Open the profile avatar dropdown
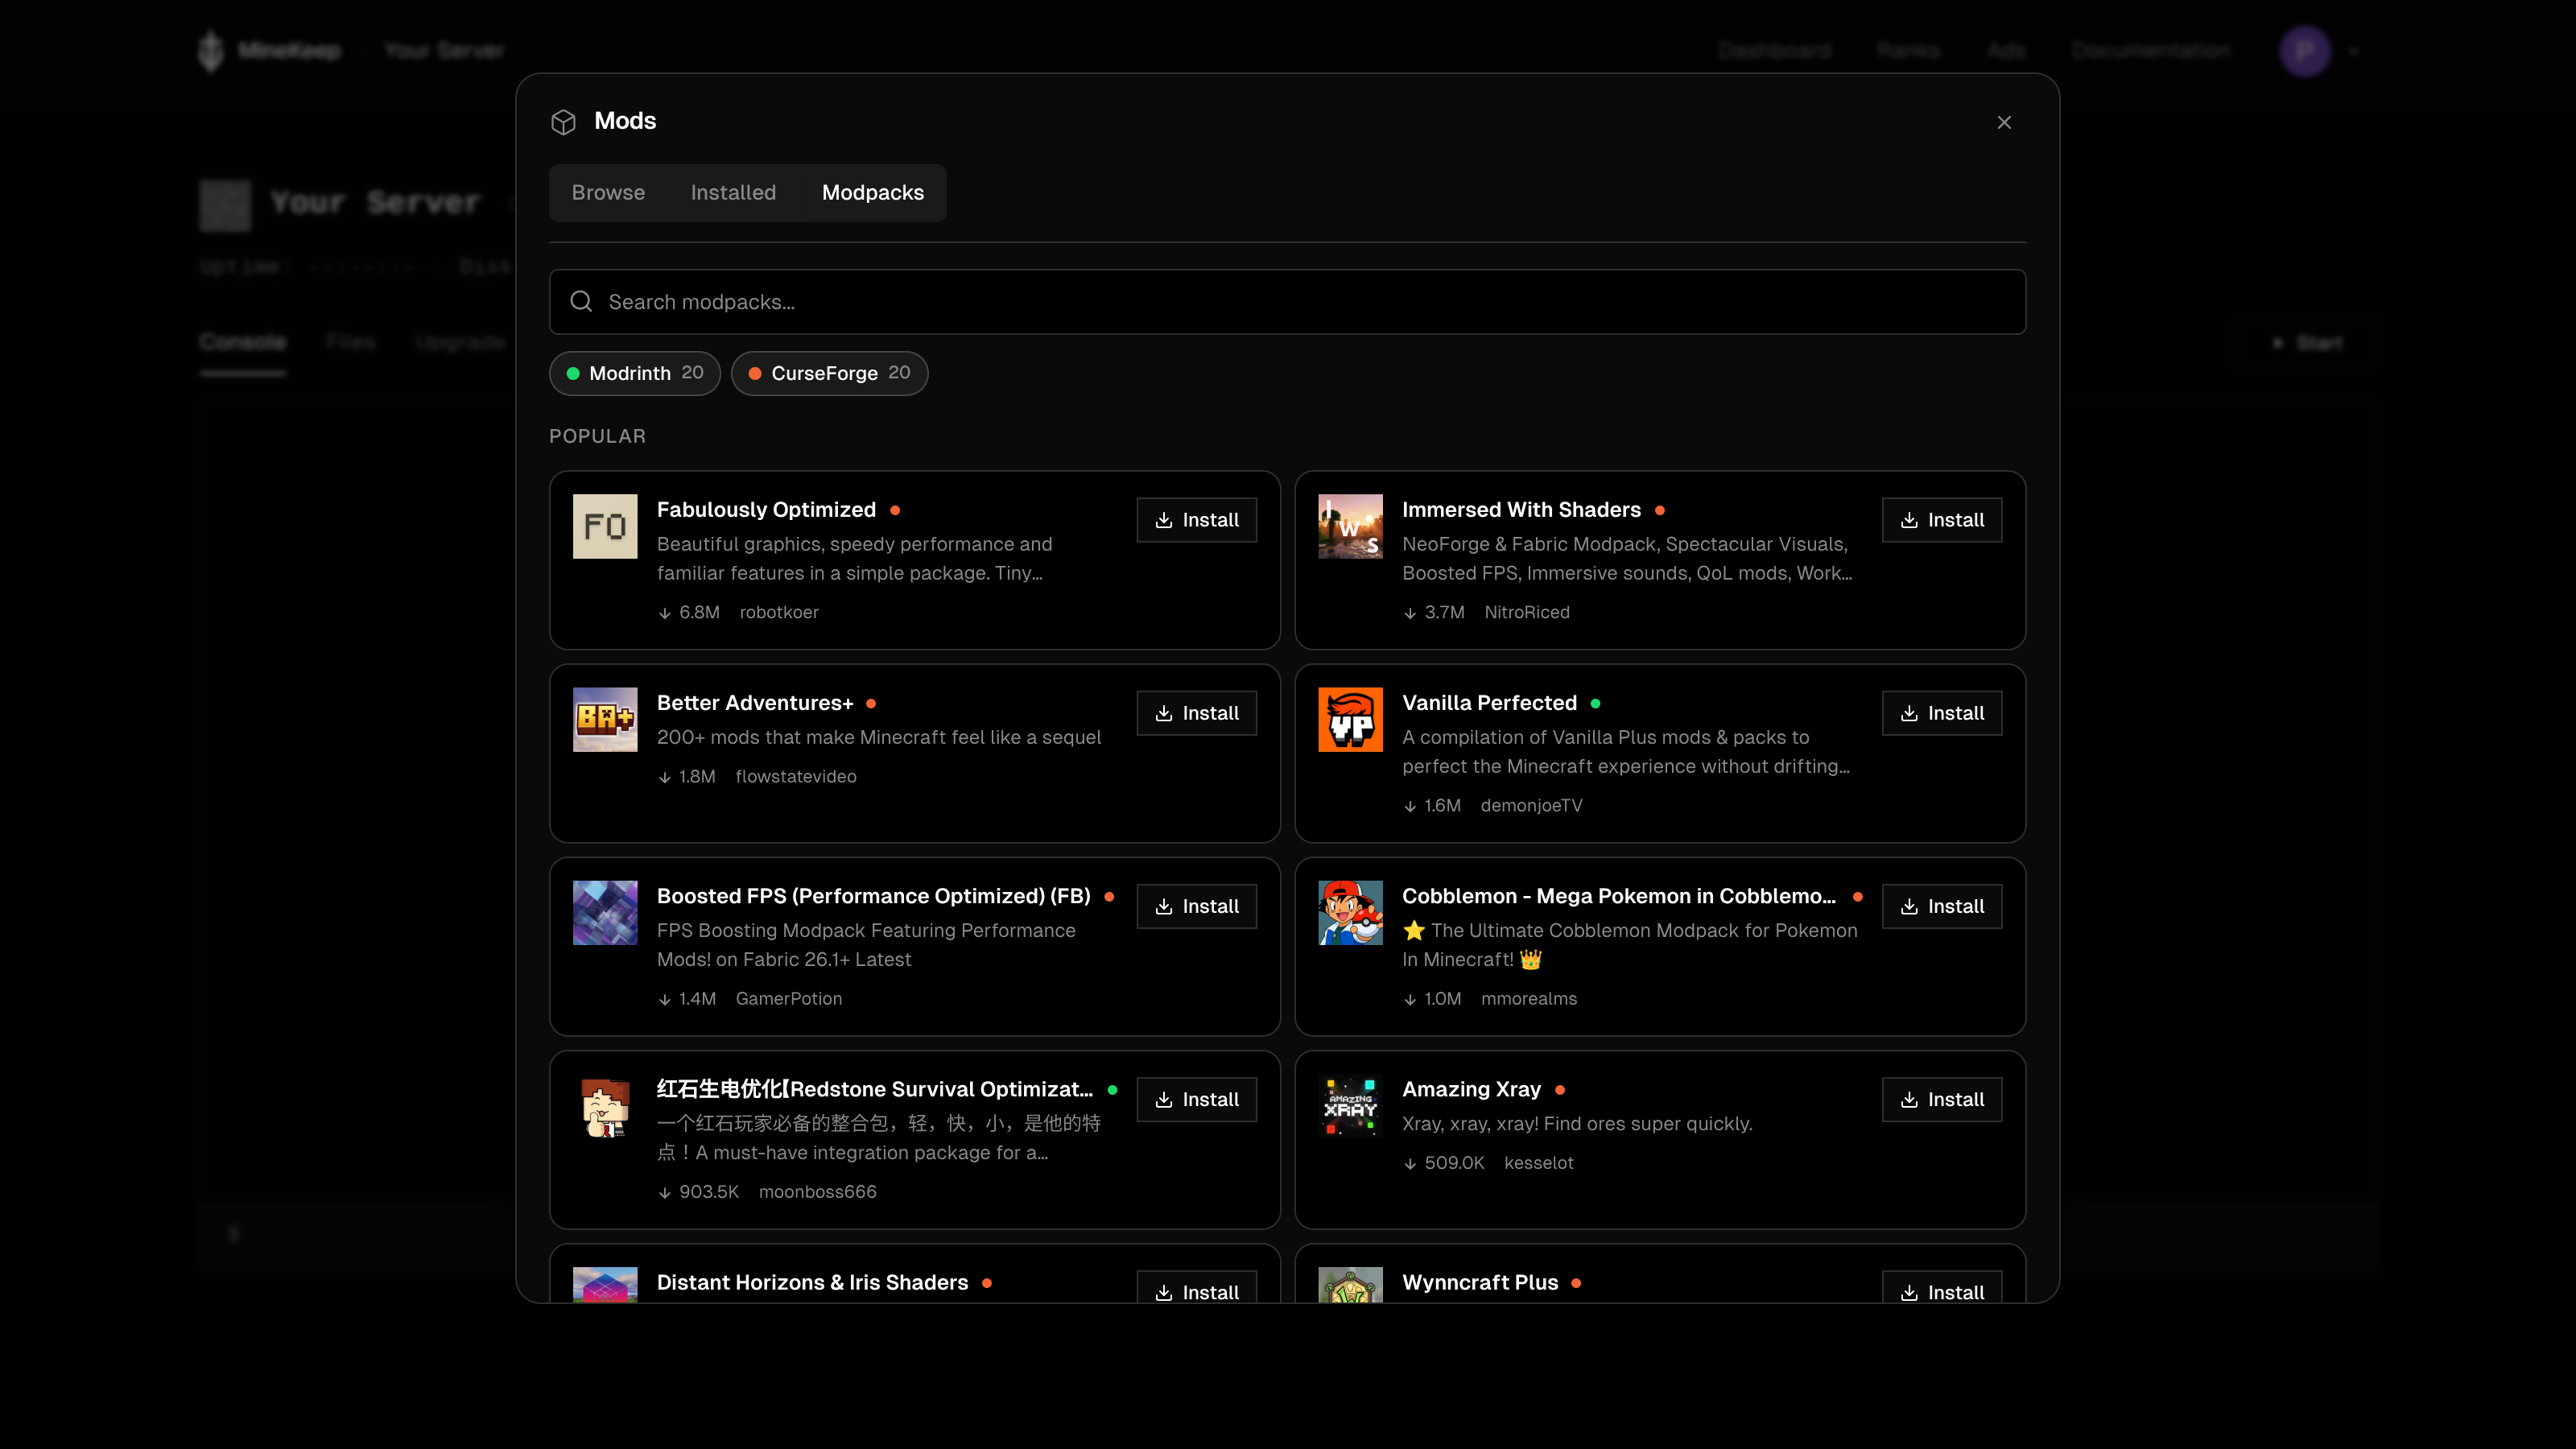The width and height of the screenshot is (2576, 1449). click(x=2305, y=50)
